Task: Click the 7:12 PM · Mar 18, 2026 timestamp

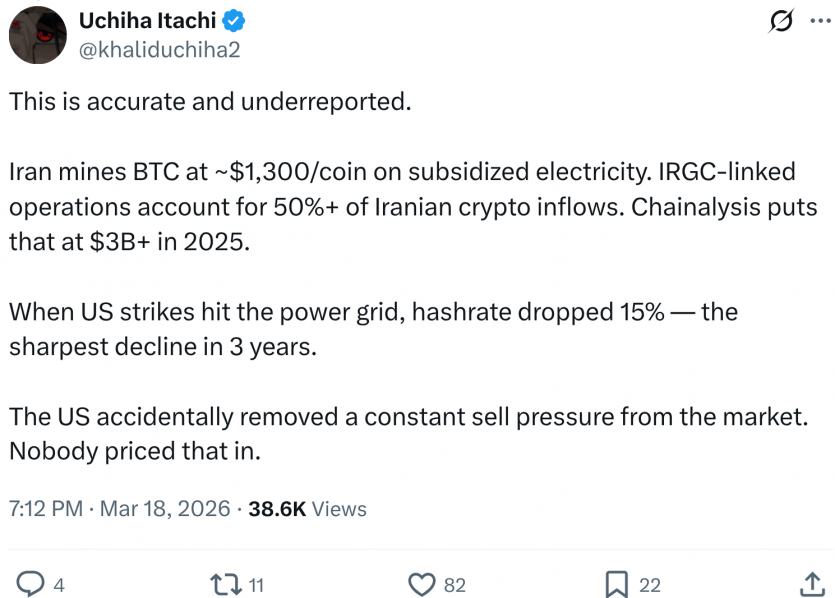Action: (x=118, y=509)
